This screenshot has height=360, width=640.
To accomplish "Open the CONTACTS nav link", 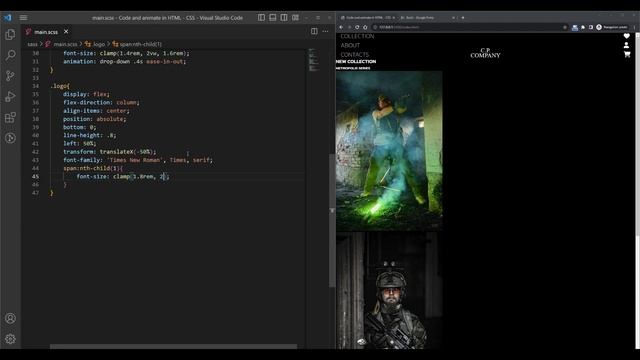I will [x=355, y=54].
